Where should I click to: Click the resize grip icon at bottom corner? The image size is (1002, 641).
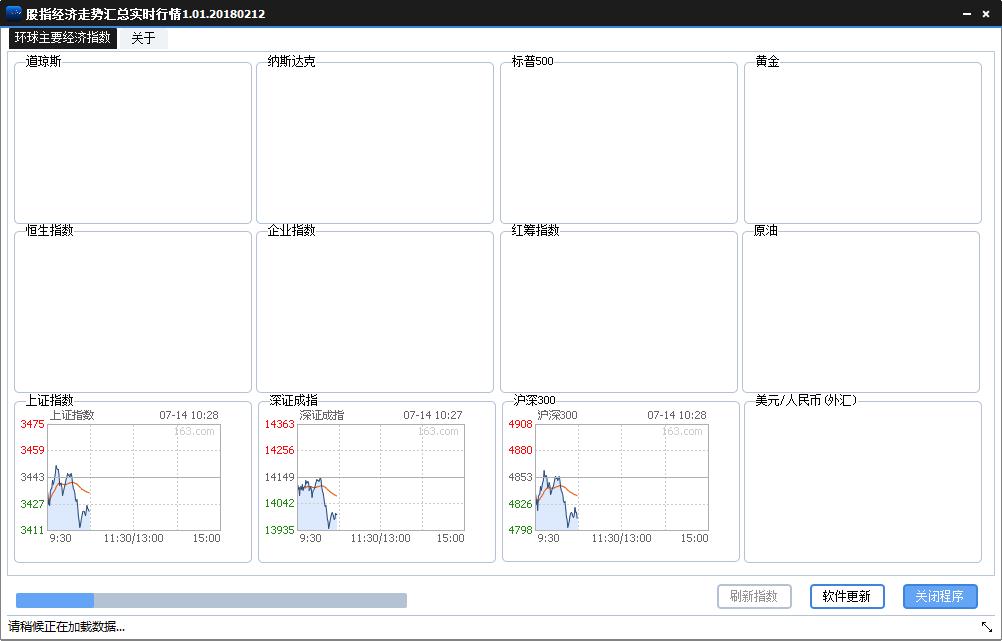pyautogui.click(x=987, y=627)
